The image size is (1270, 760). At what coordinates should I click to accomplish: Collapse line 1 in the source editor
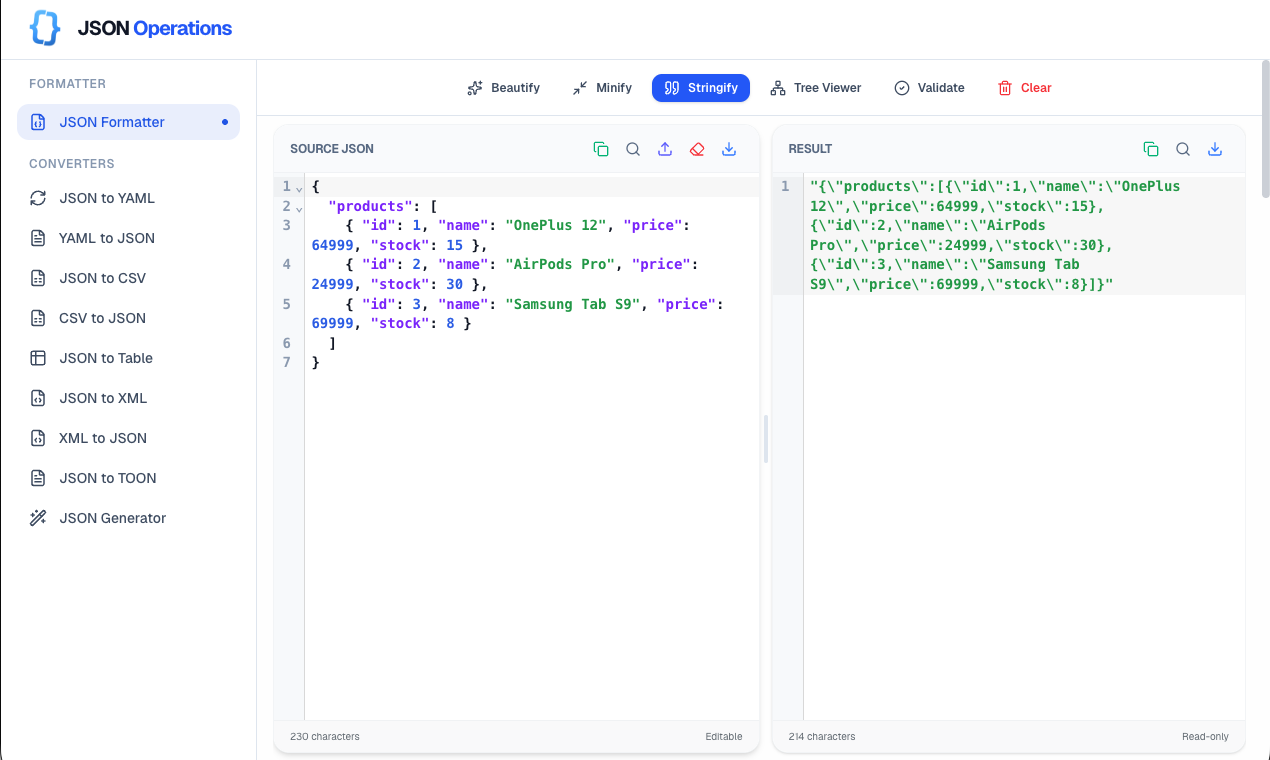click(298, 187)
